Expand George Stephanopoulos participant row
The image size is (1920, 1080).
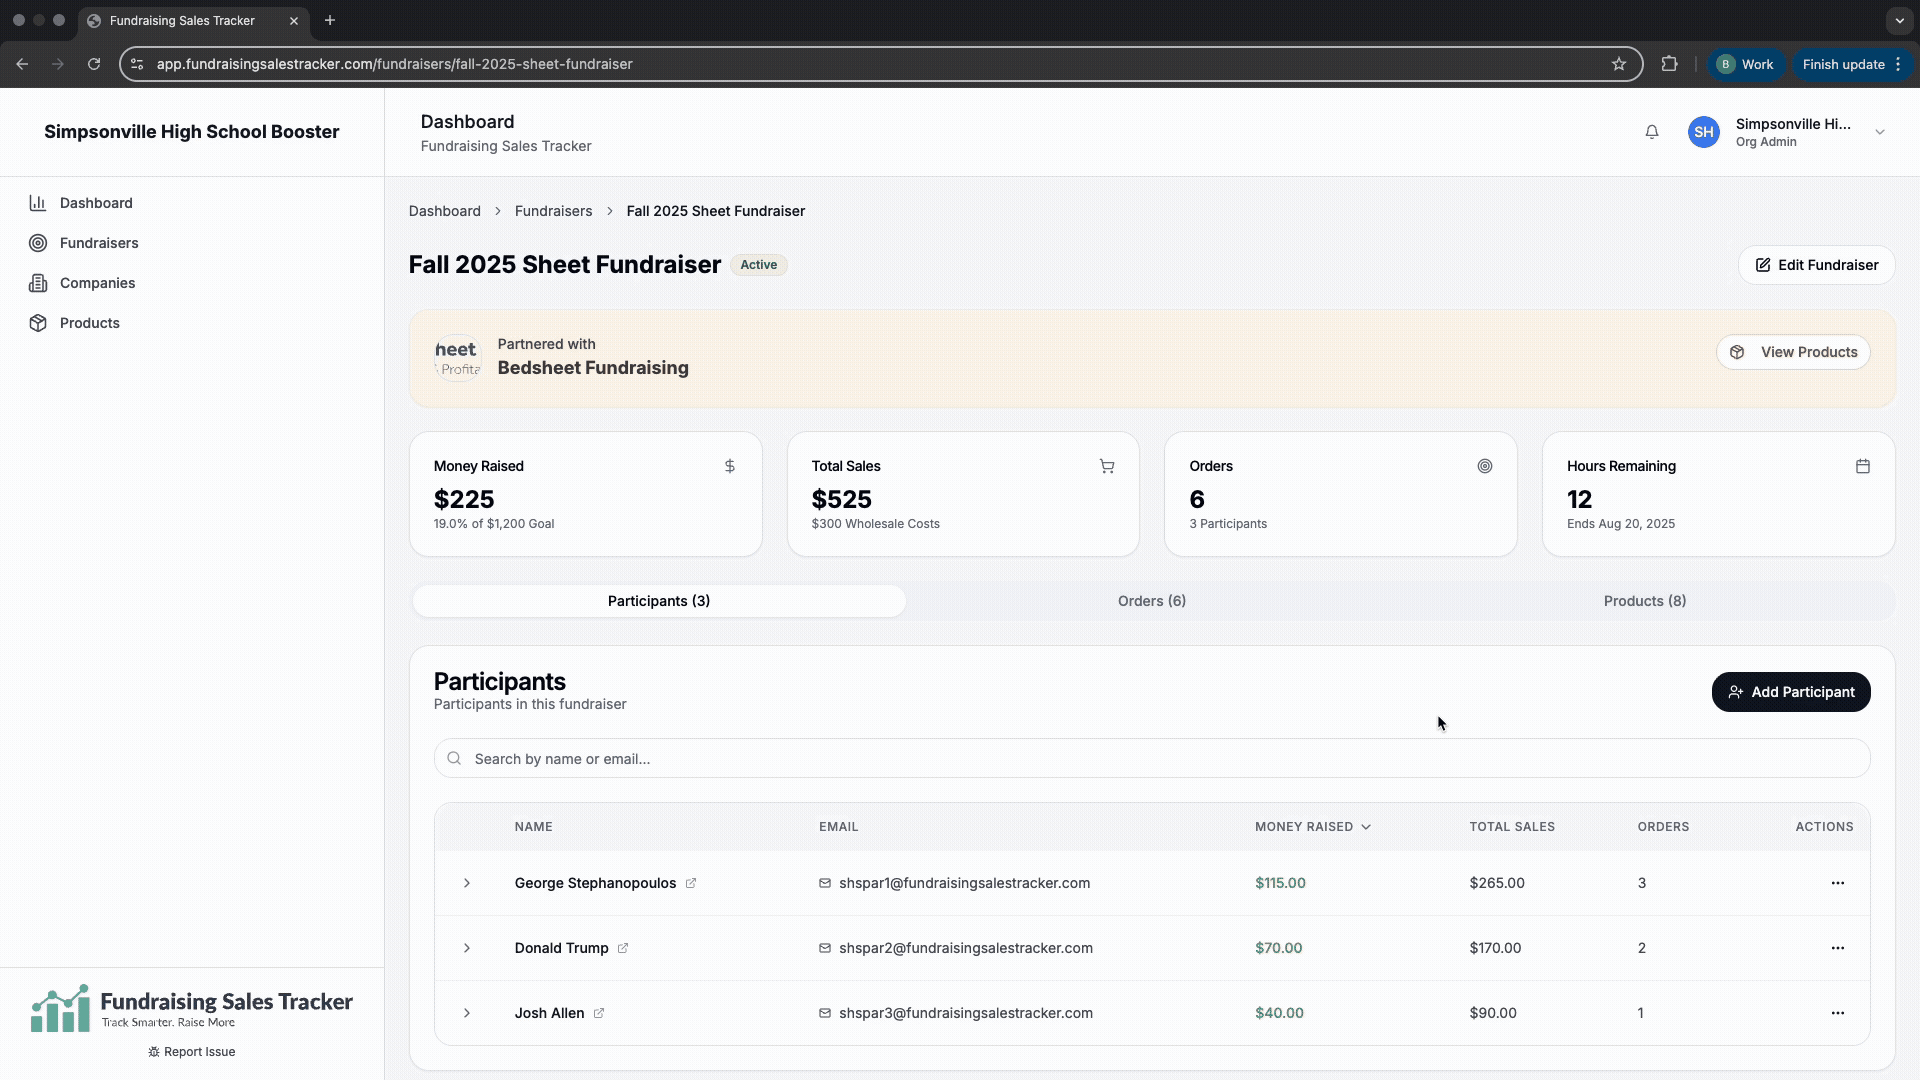[x=467, y=883]
